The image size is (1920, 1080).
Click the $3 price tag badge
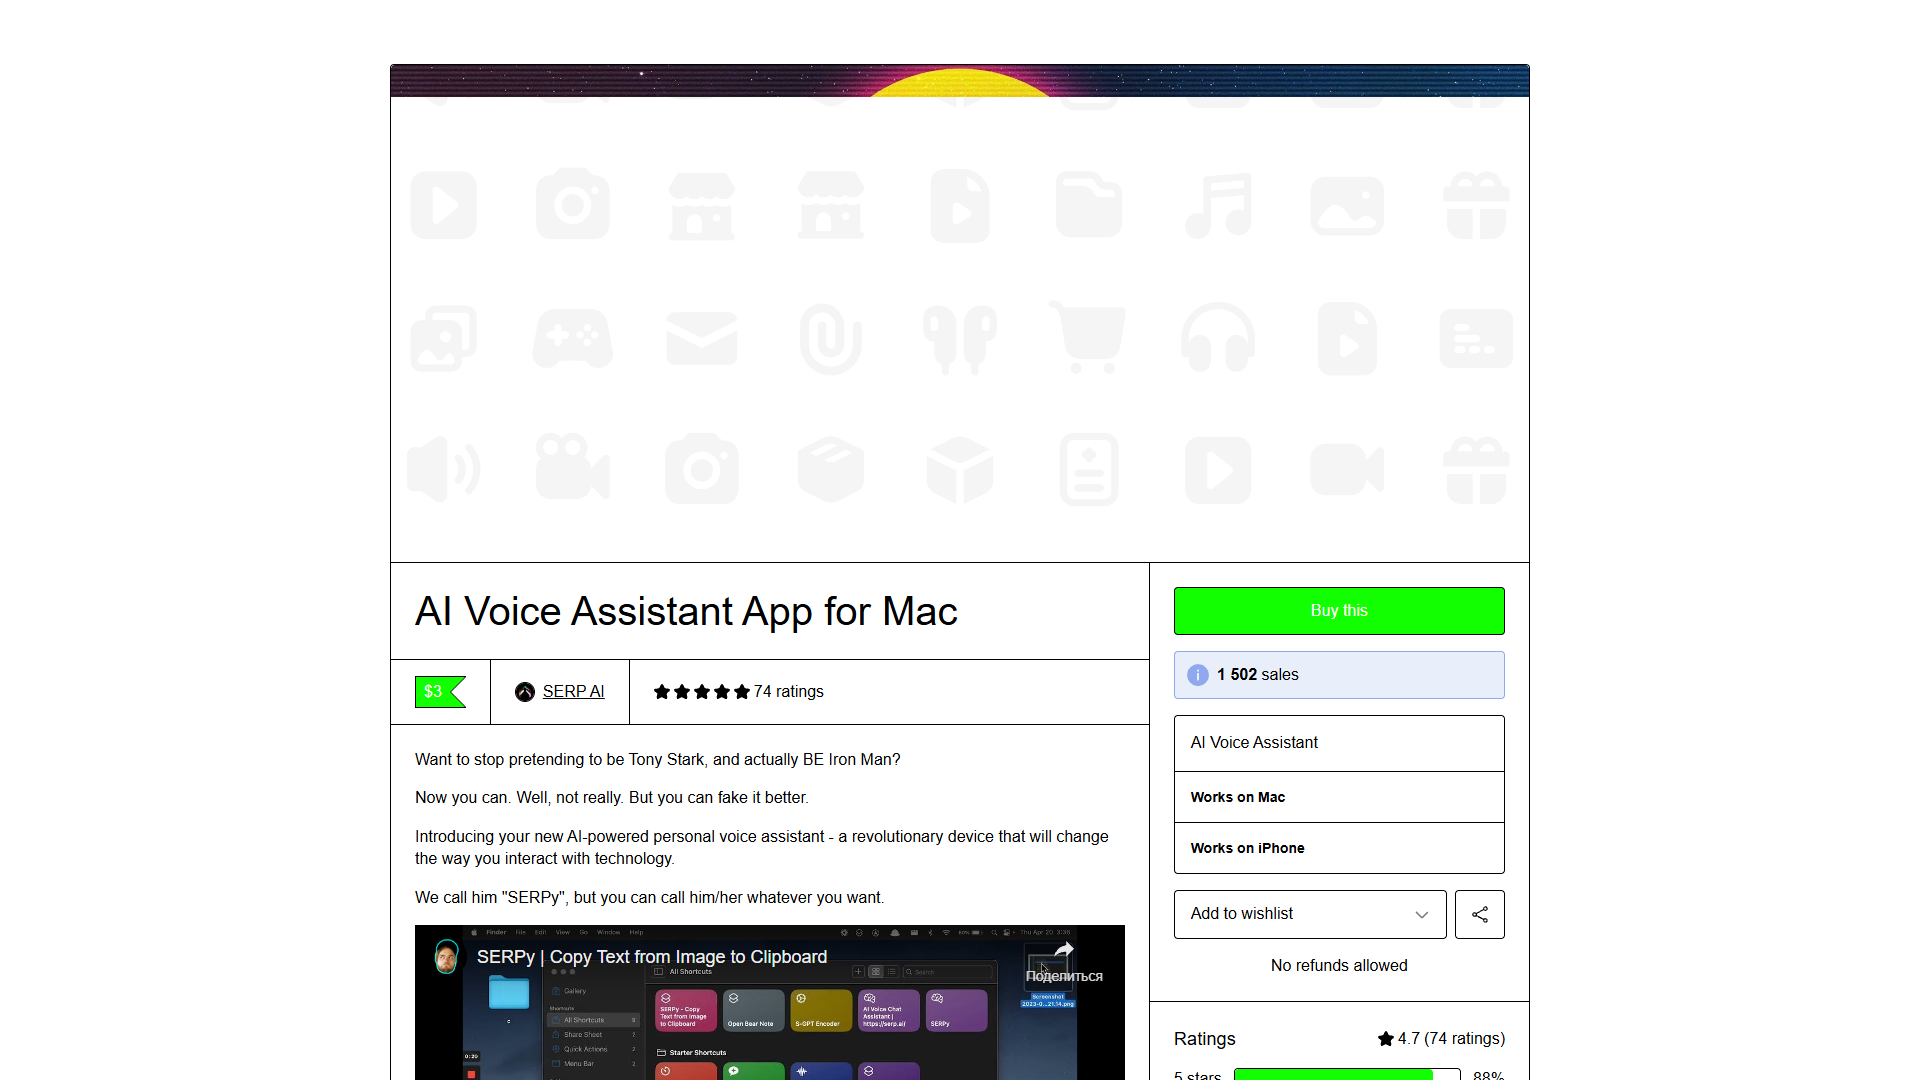pos(440,692)
